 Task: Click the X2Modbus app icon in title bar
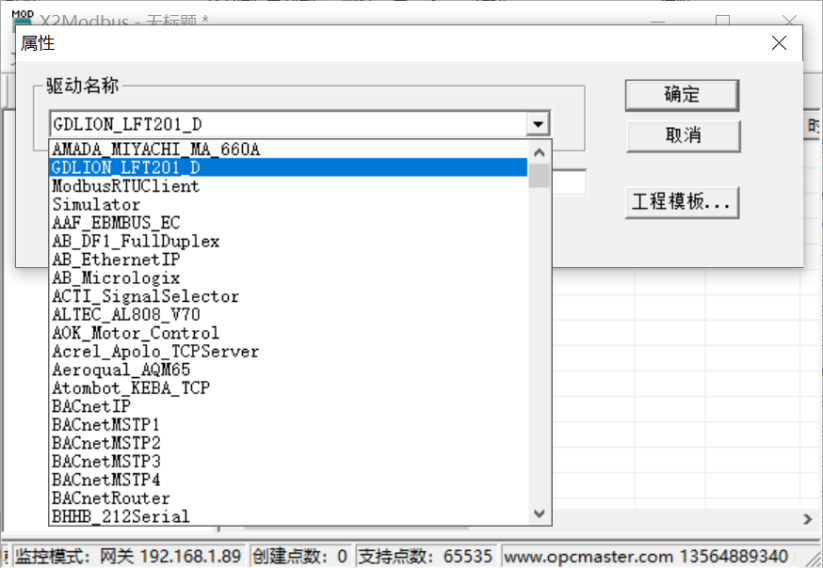pos(22,19)
